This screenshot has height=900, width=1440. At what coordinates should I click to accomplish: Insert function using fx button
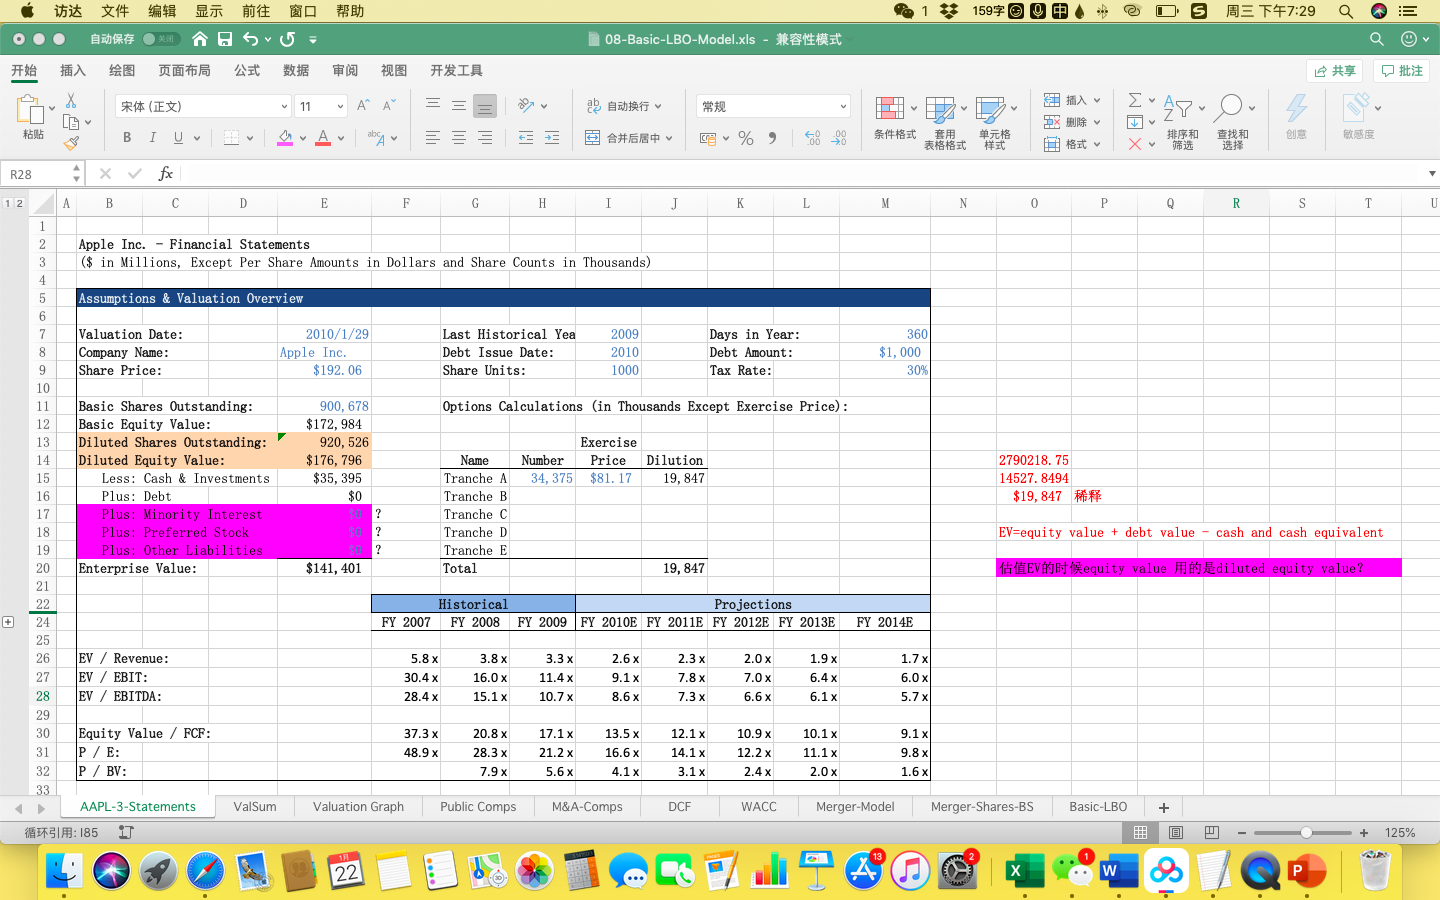(166, 174)
